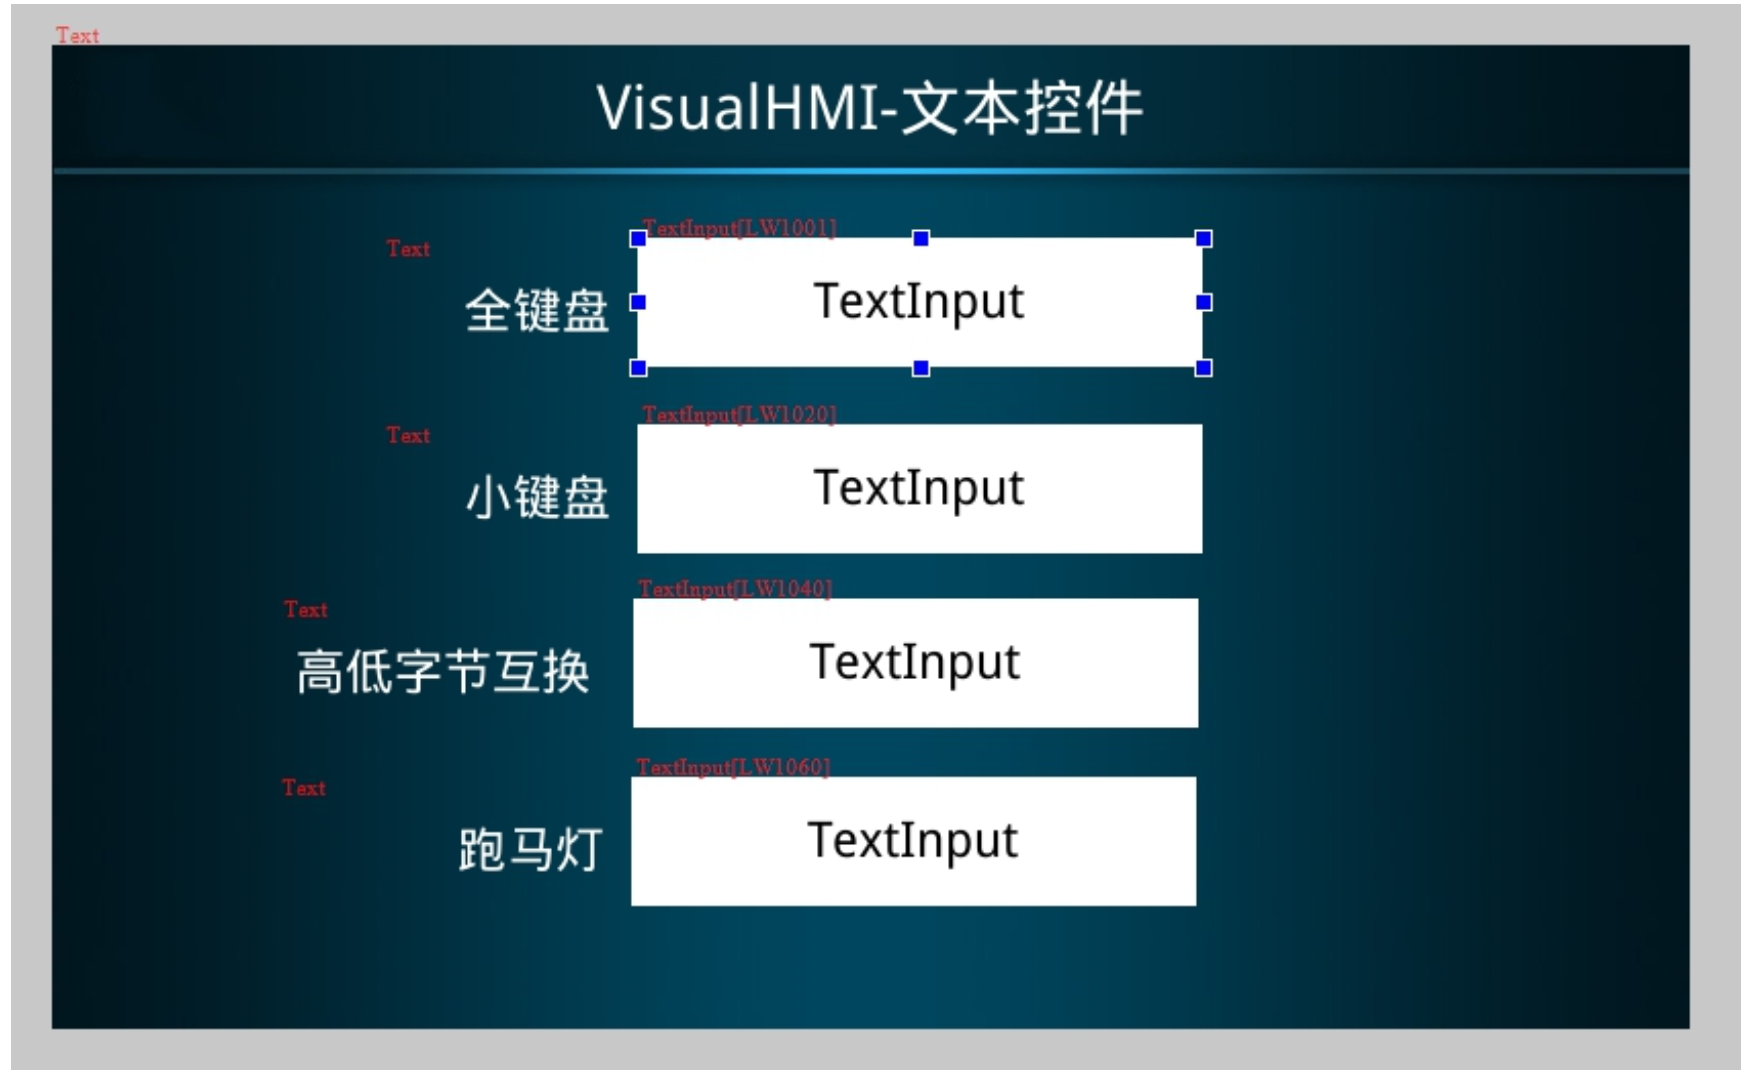Click the red TextInput[LW1060] address tag
The image size is (1747, 1076).
click(x=733, y=767)
